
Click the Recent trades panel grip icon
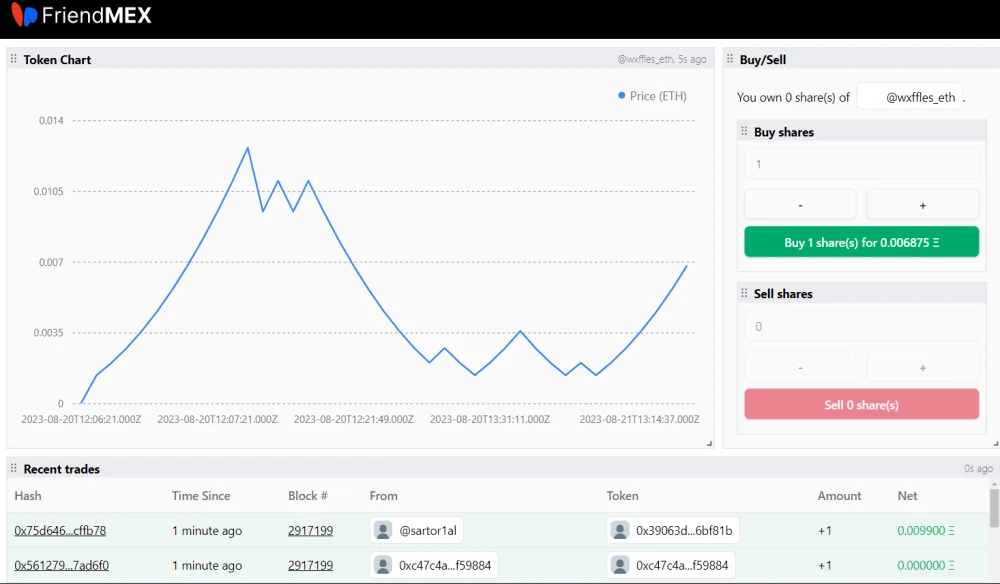click(x=13, y=468)
